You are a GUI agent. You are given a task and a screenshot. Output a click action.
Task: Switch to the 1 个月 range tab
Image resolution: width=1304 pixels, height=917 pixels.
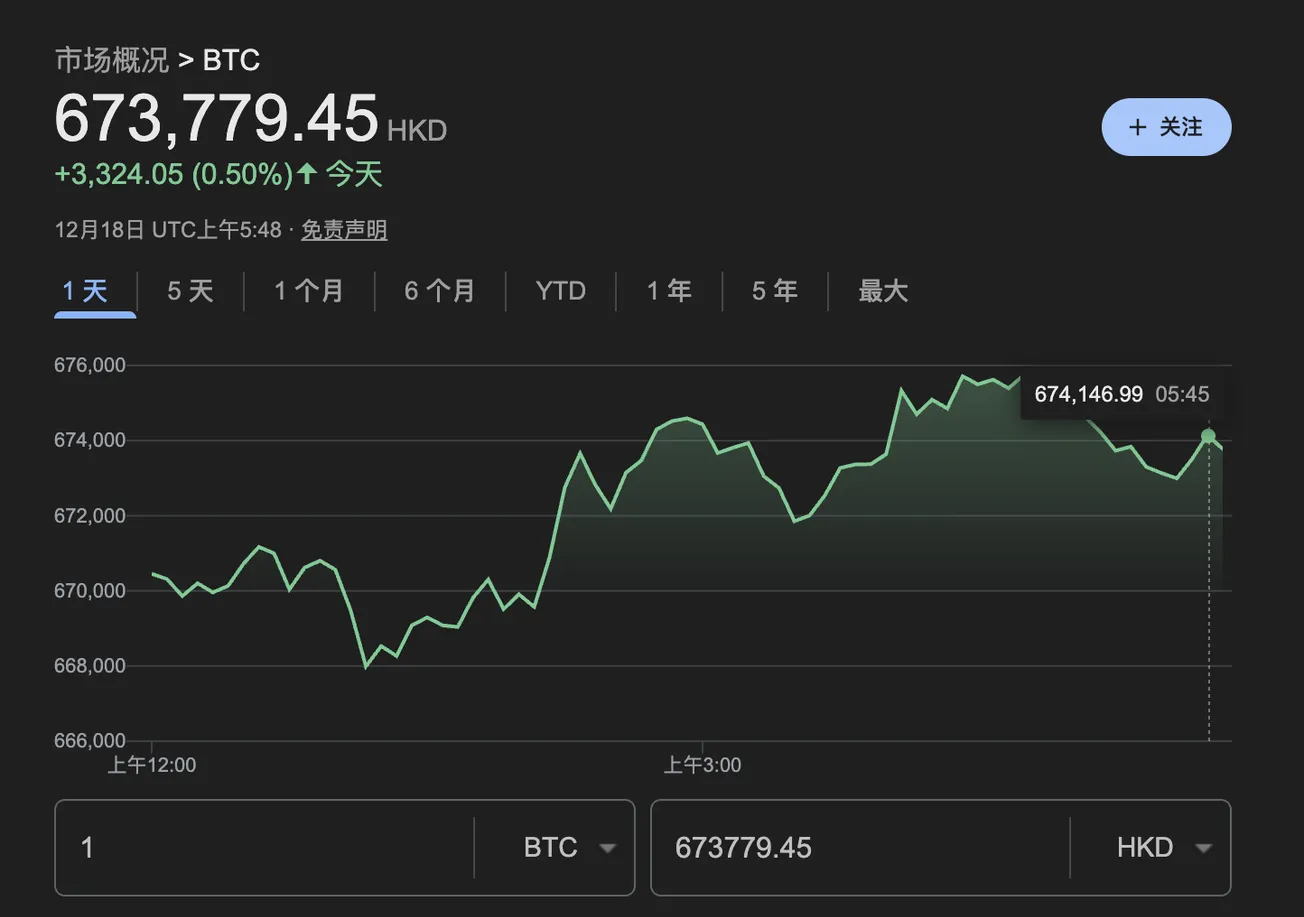coord(309,292)
